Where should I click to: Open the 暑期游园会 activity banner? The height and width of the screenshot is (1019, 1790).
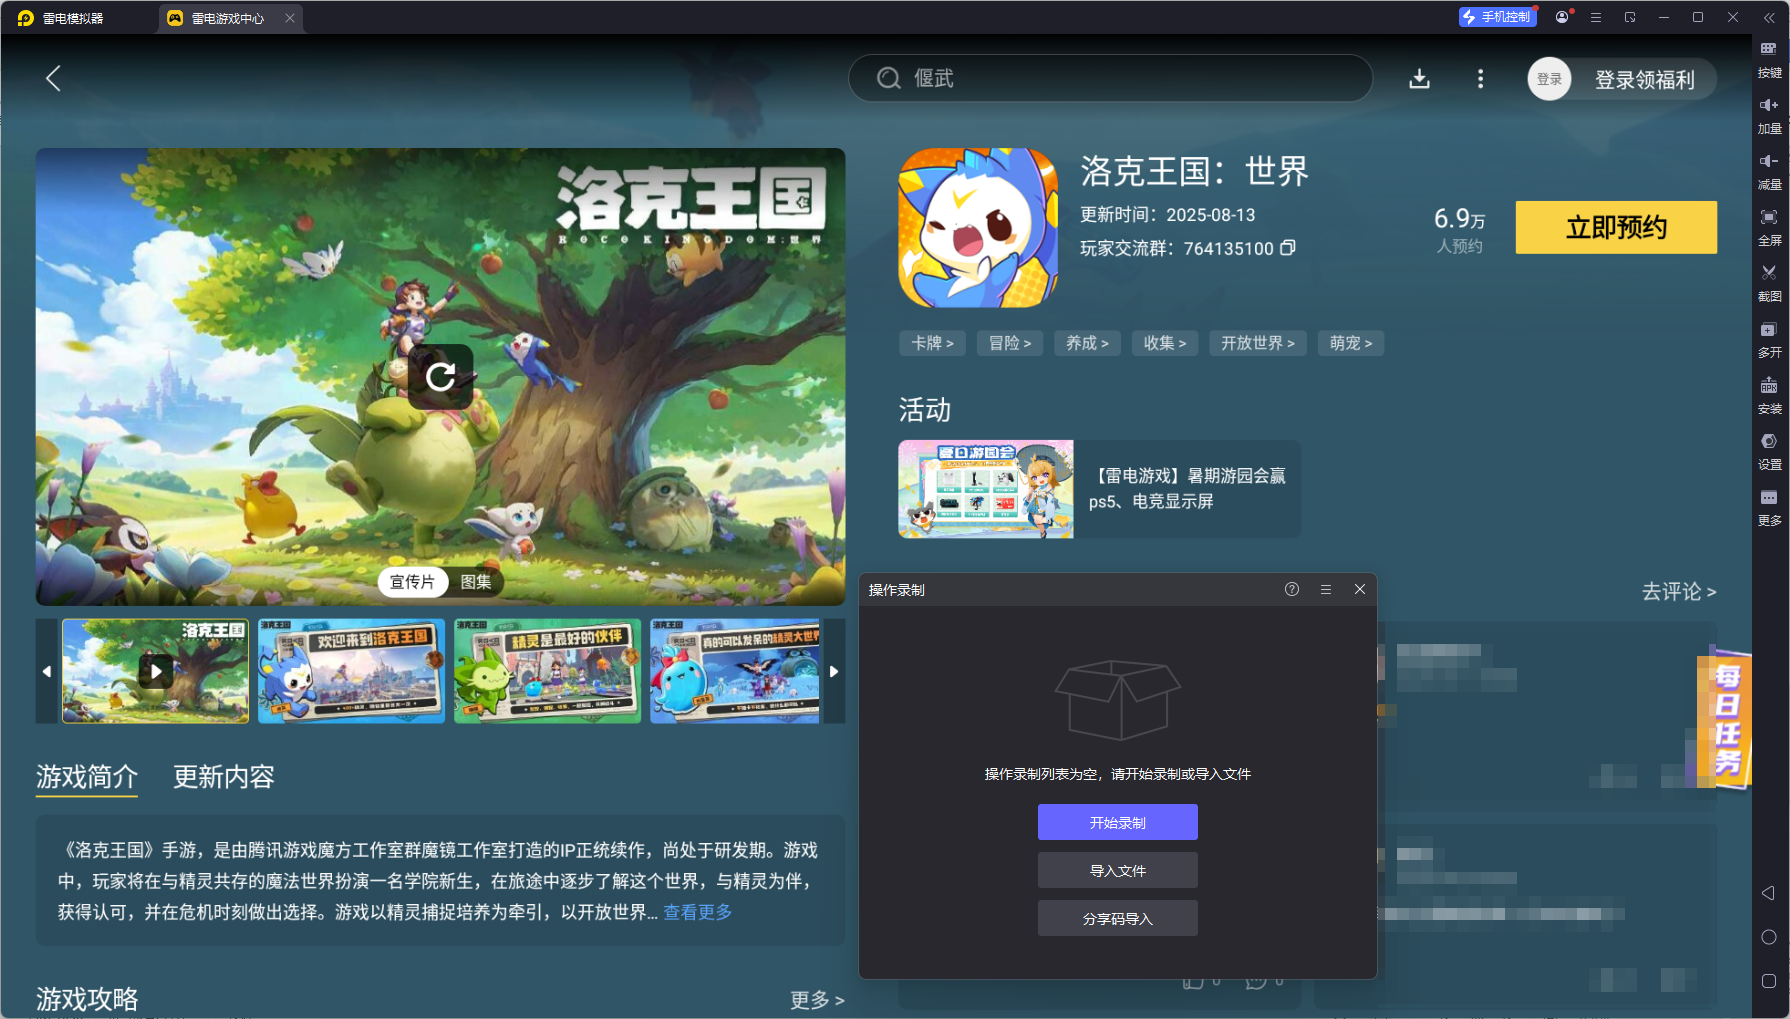(1099, 489)
